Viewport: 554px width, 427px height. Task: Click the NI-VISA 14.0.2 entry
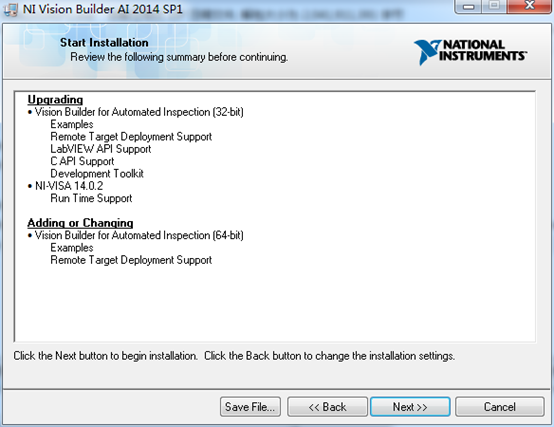coord(69,186)
